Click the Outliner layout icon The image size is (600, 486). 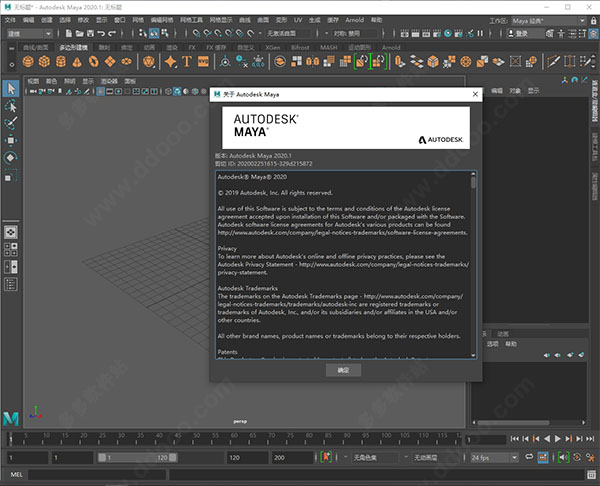11,284
